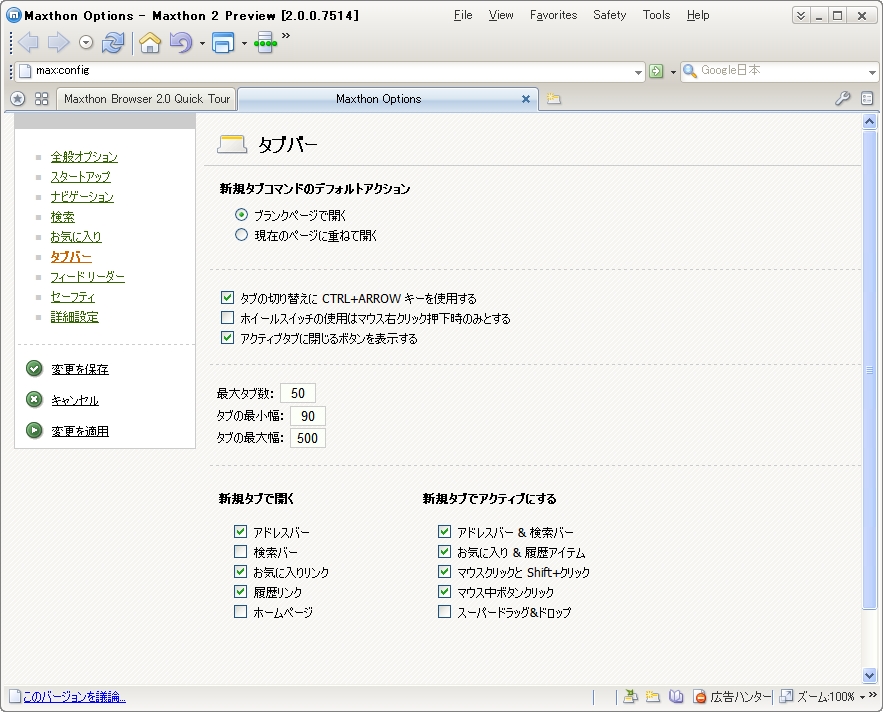The width and height of the screenshot is (883, 712).
Task: Click the new tab icon beside the tabs
Action: coord(554,99)
